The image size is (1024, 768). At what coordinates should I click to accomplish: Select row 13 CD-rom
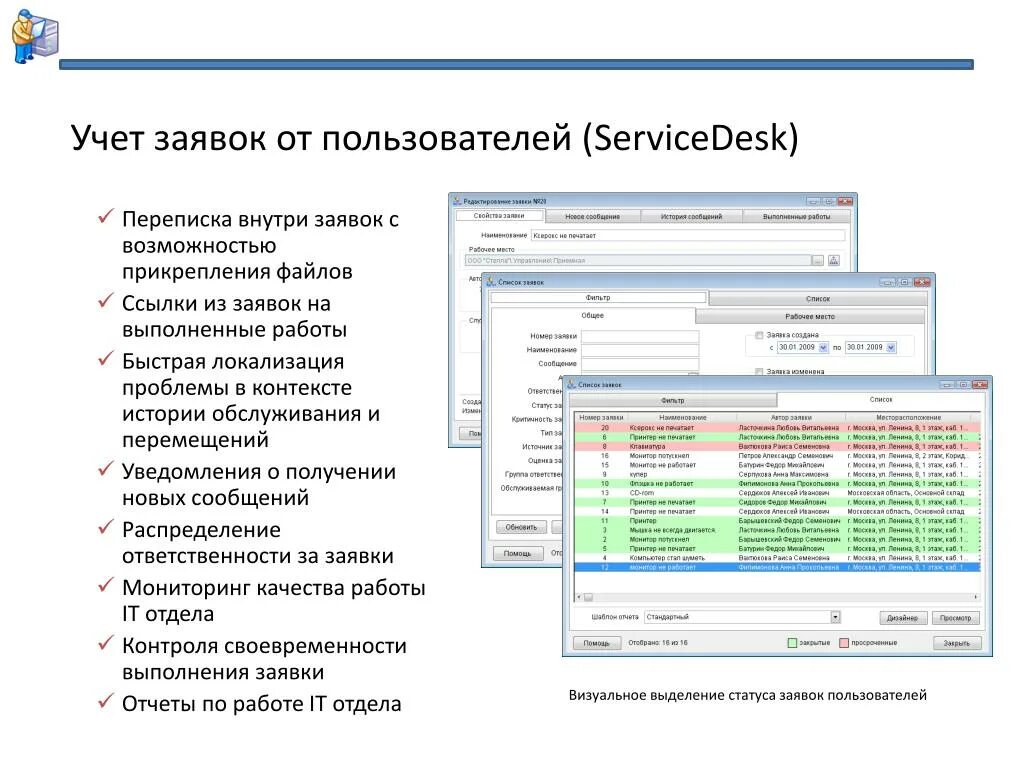[x=777, y=493]
